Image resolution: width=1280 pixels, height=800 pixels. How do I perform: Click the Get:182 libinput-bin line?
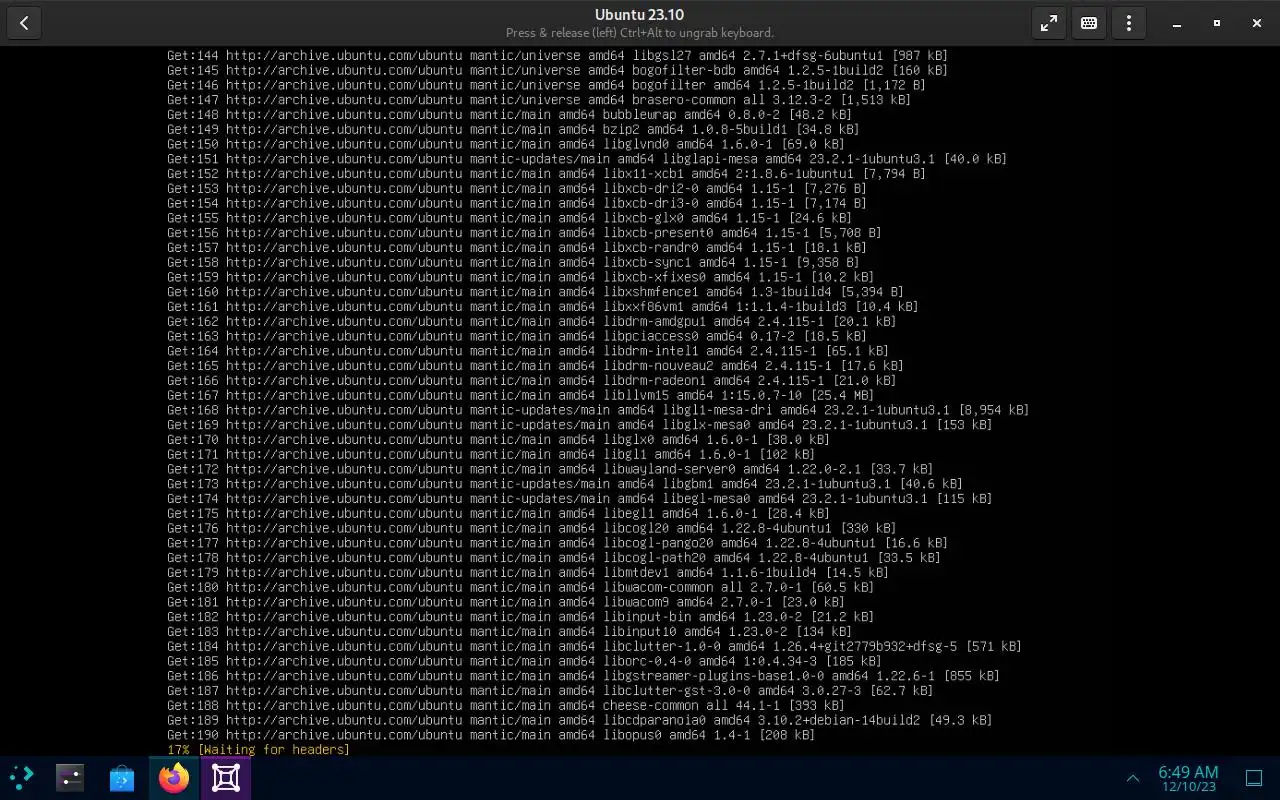point(520,617)
